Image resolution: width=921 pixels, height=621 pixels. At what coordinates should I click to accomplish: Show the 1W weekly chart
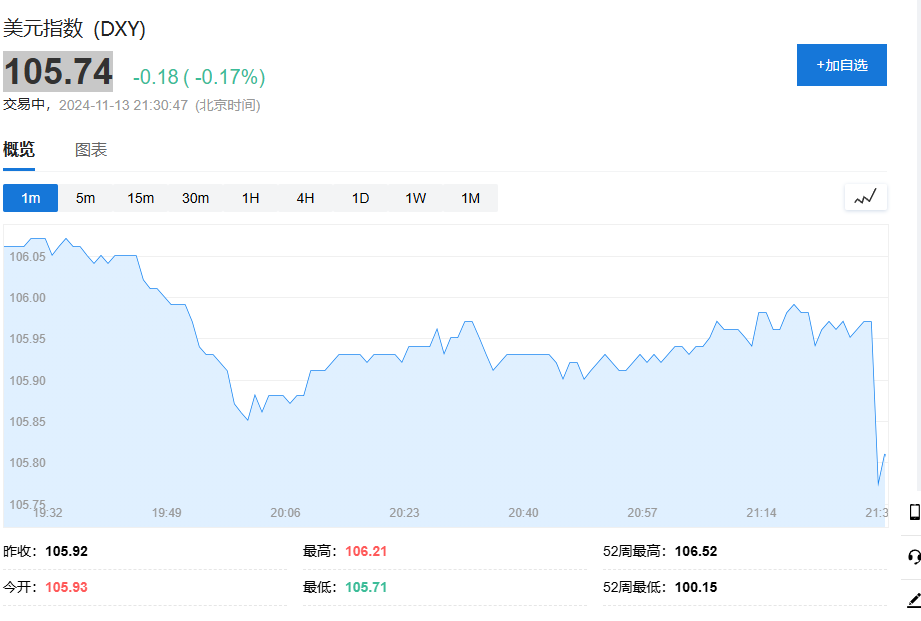point(415,198)
